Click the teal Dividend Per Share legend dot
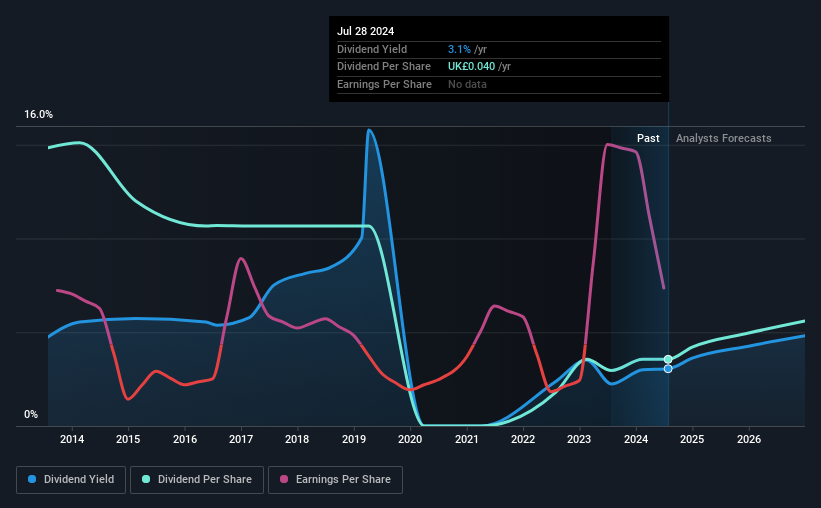 pyautogui.click(x=146, y=479)
